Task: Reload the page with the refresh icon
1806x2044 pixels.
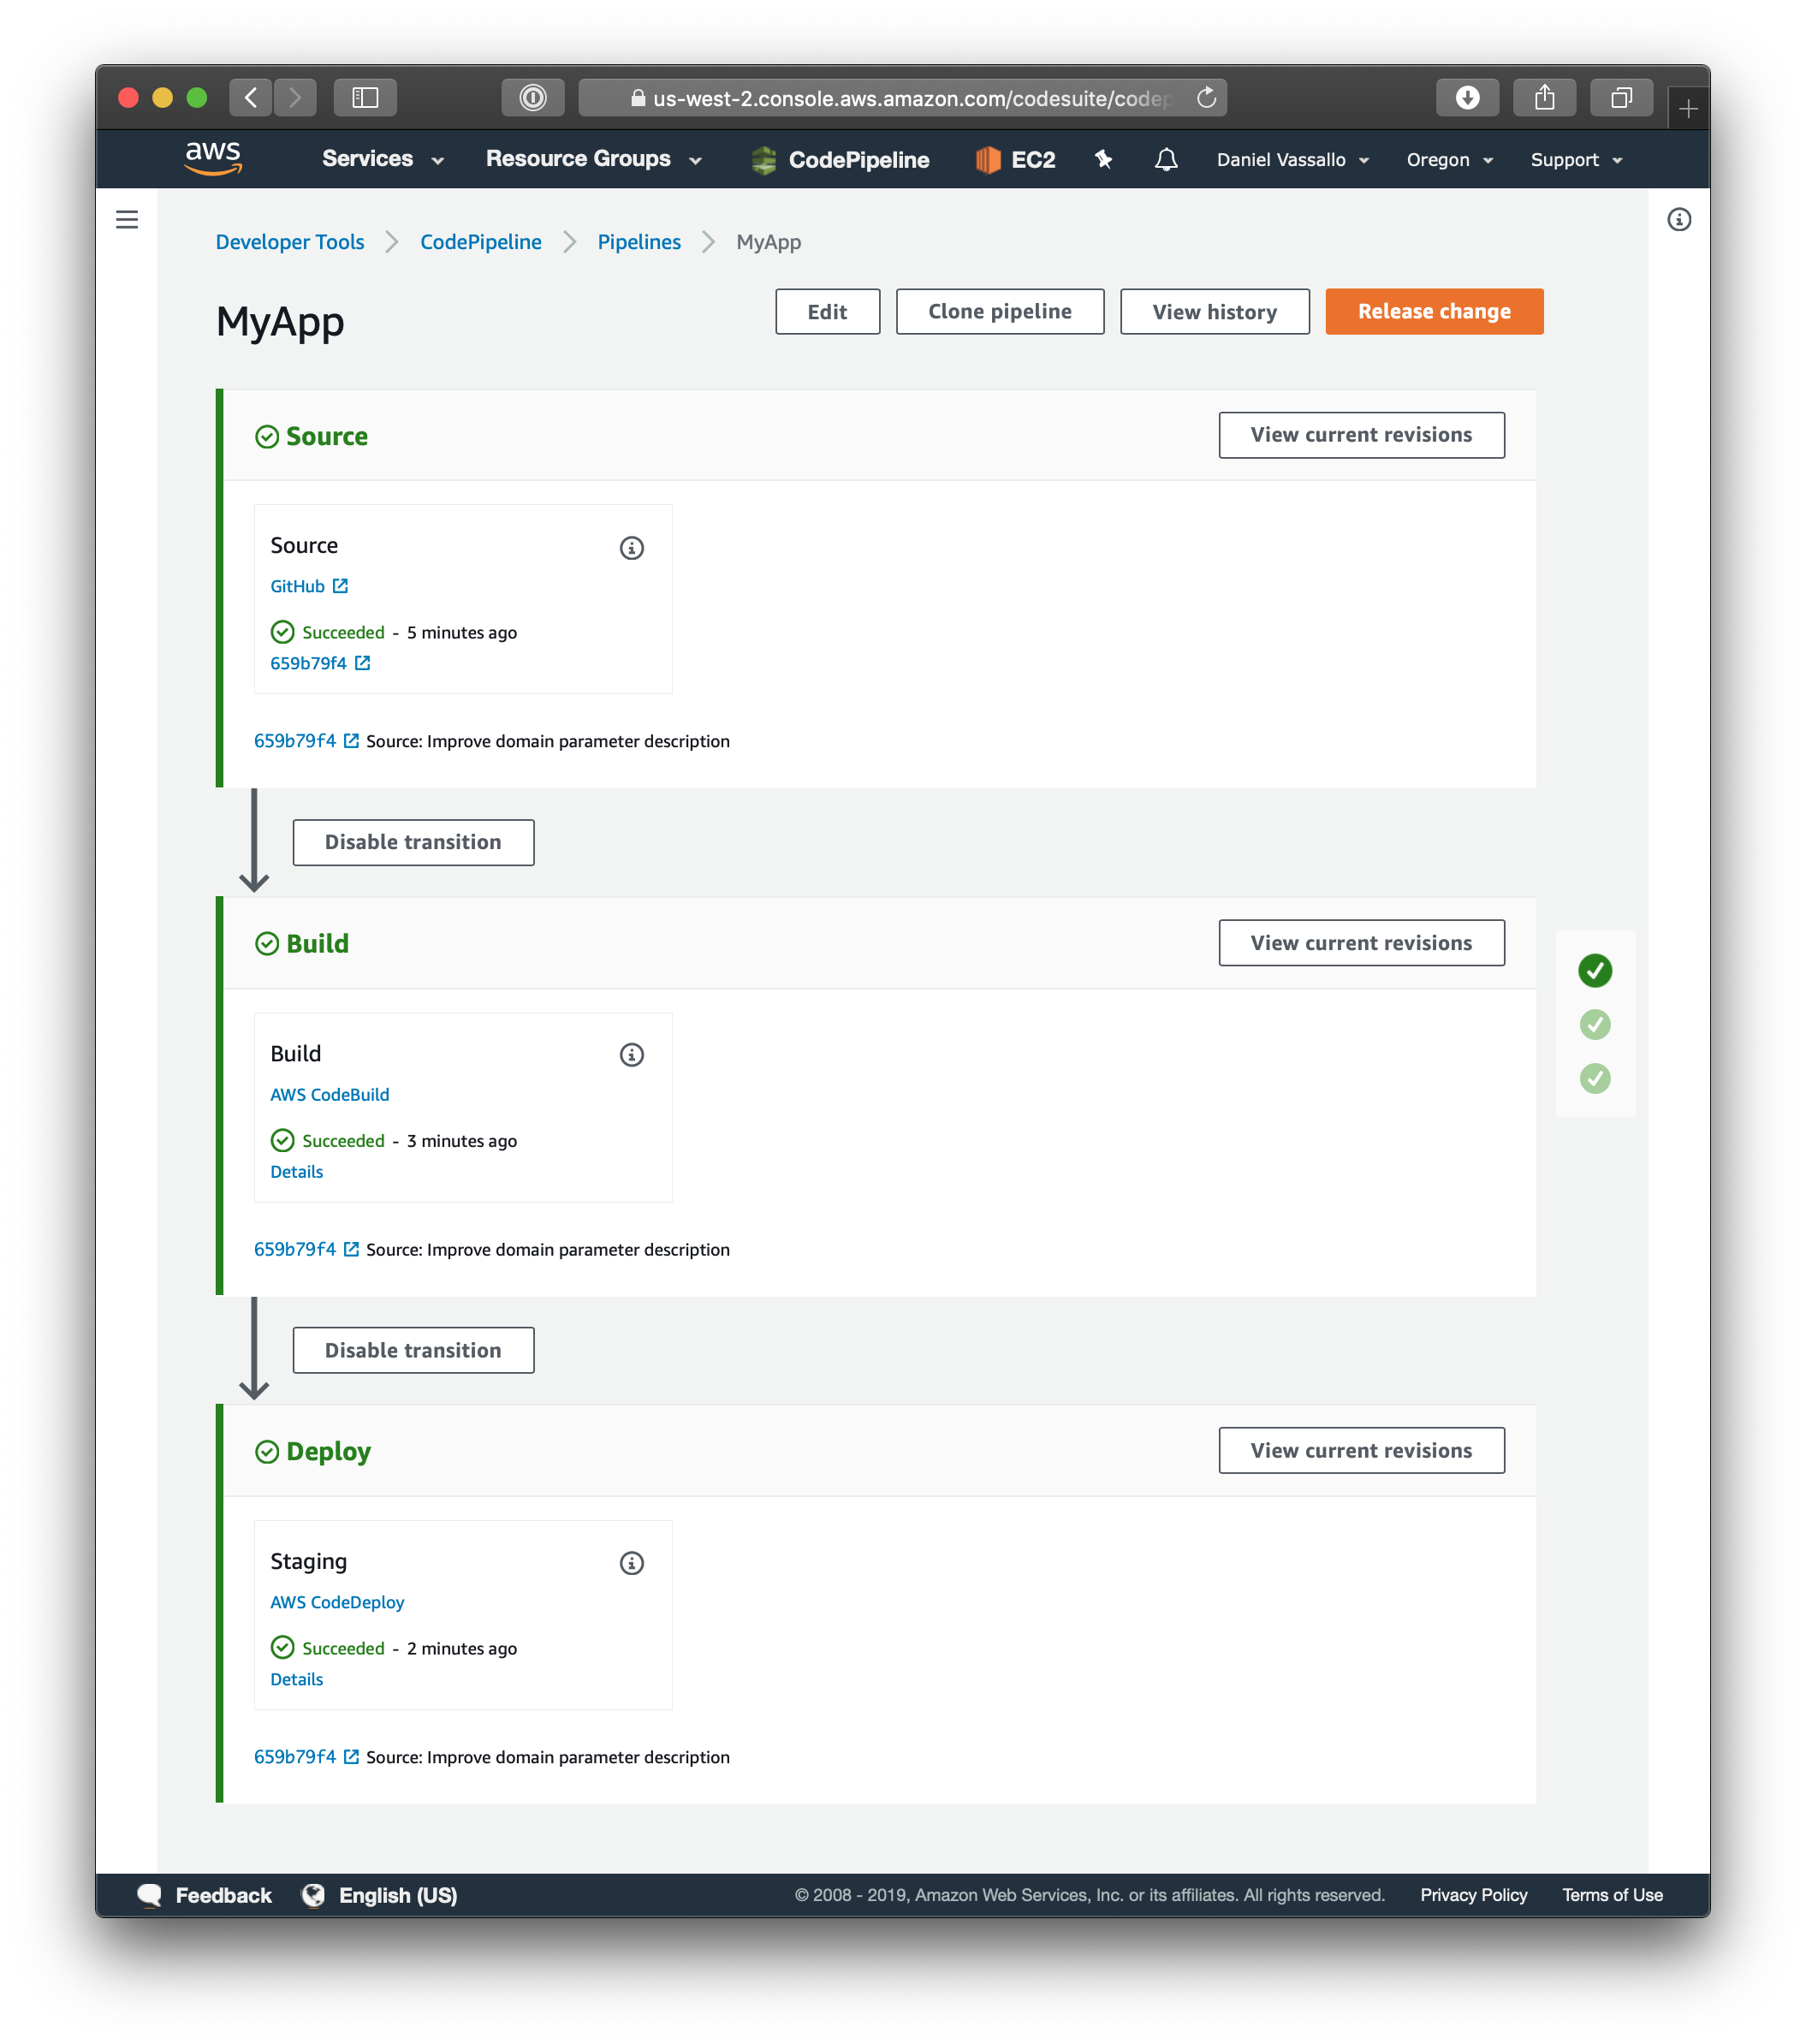Action: click(x=1206, y=98)
